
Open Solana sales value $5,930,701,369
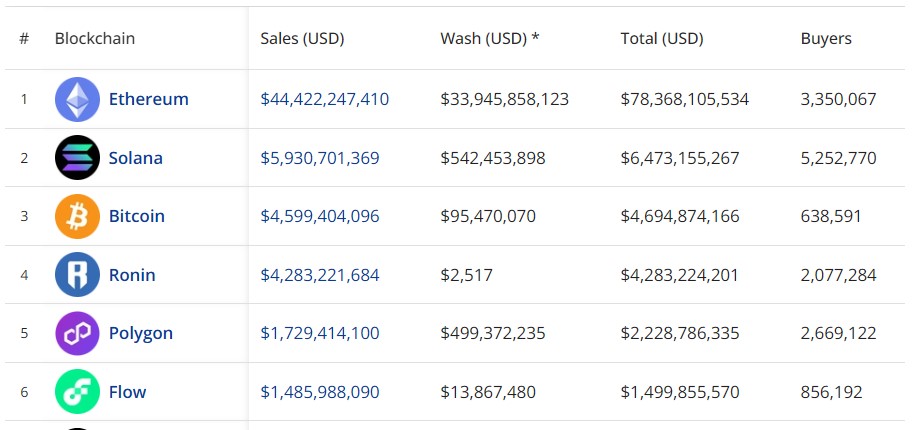(x=319, y=158)
